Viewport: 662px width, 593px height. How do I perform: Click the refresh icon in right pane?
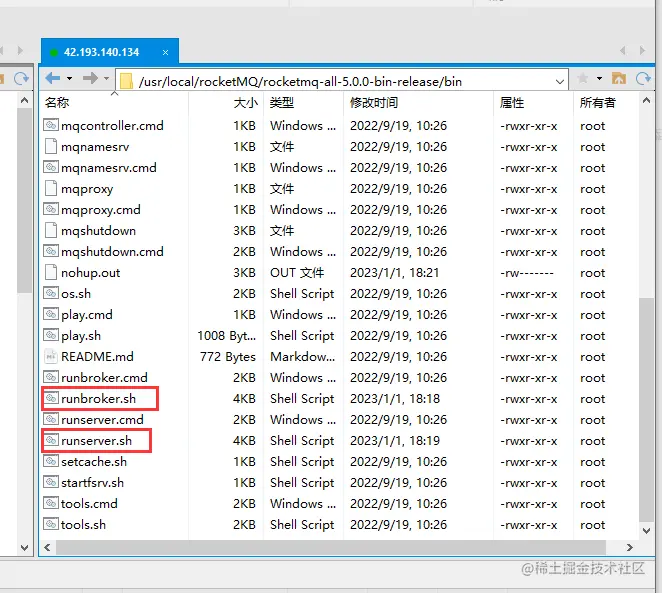[643, 78]
